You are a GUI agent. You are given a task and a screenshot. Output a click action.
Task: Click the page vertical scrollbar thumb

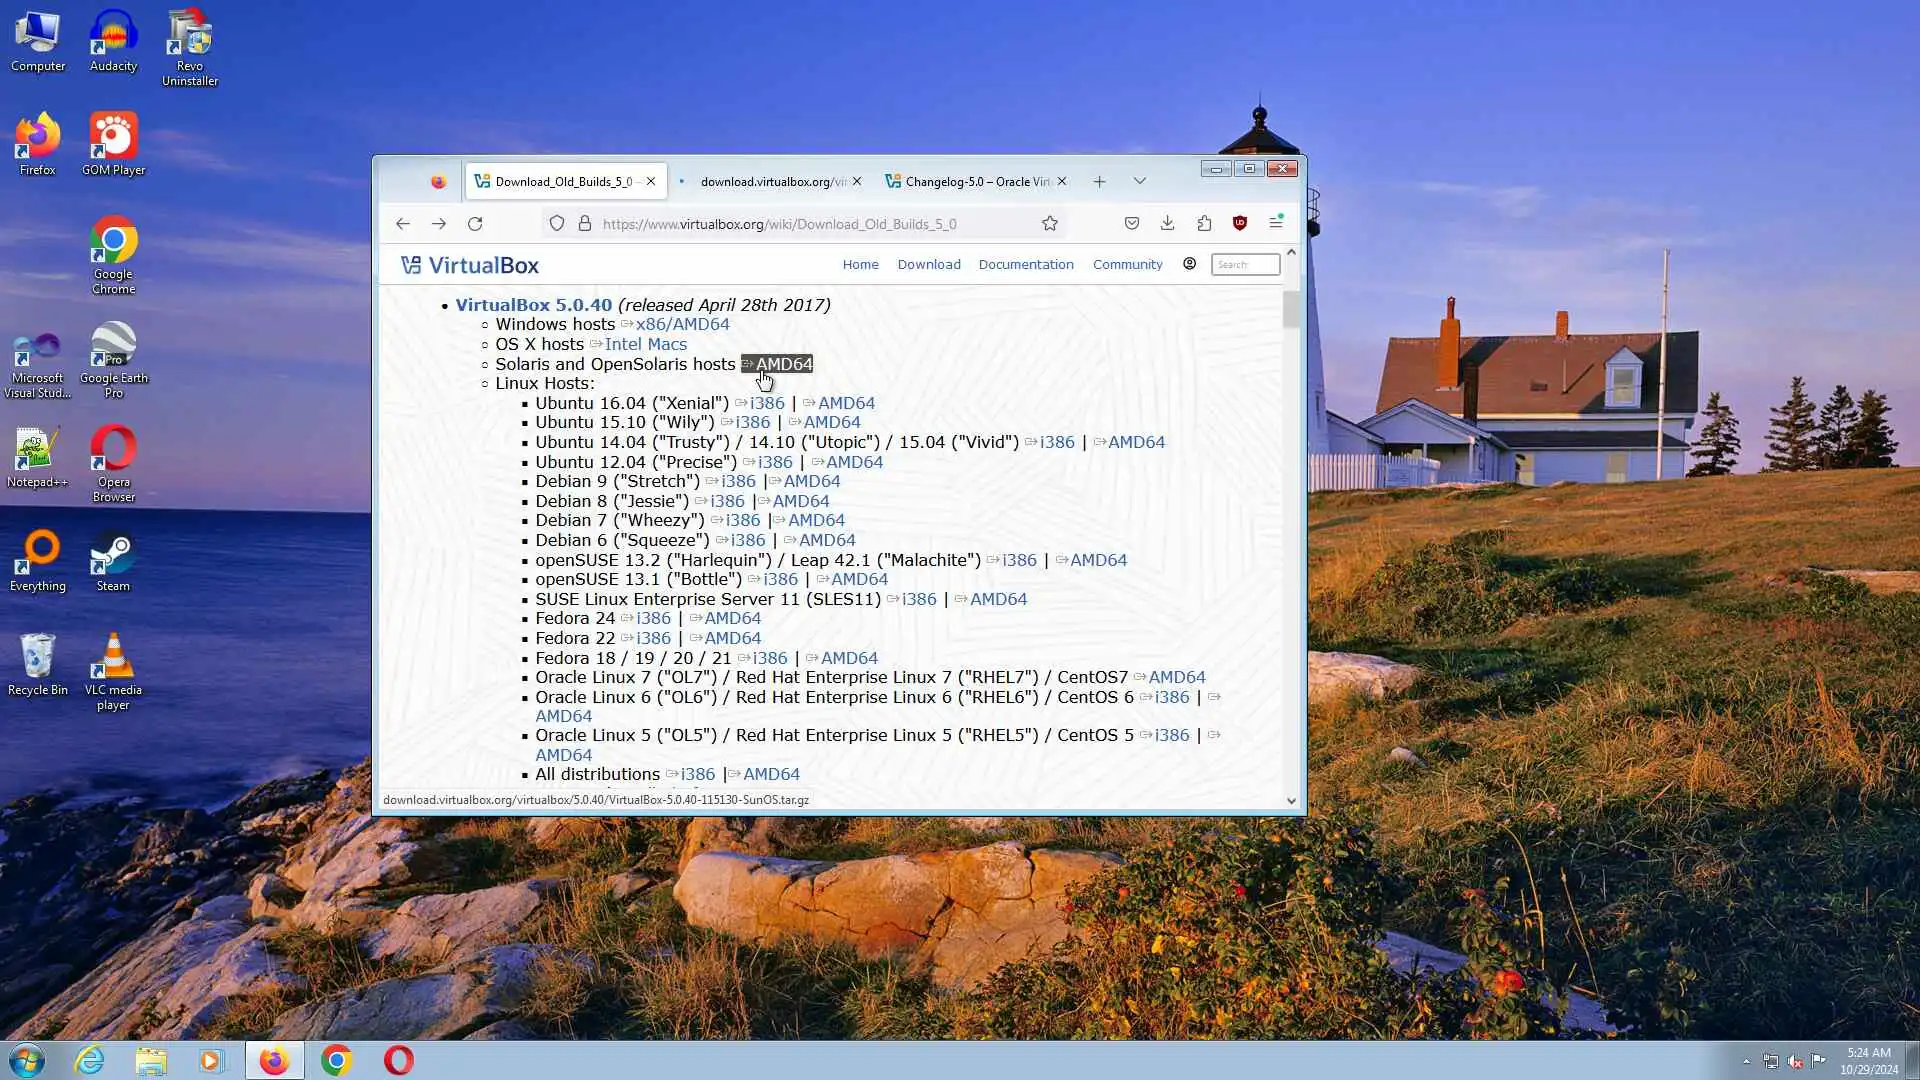1291,309
